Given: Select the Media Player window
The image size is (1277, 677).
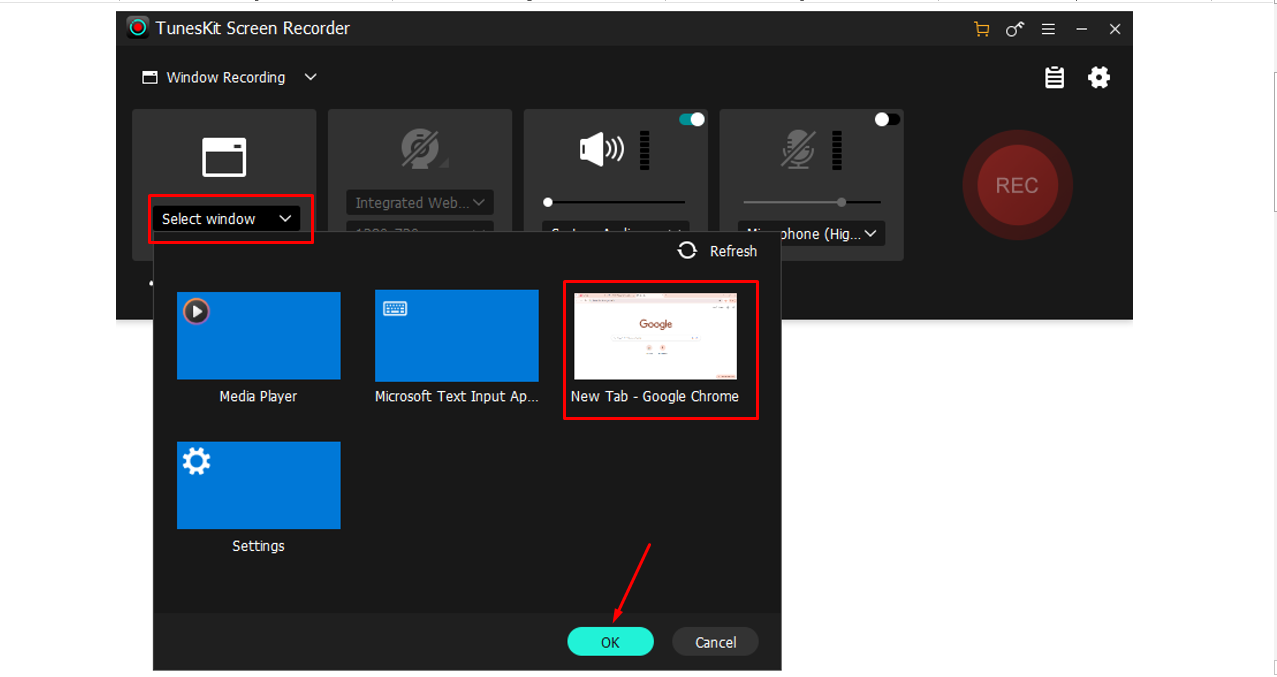Looking at the screenshot, I should coord(258,335).
